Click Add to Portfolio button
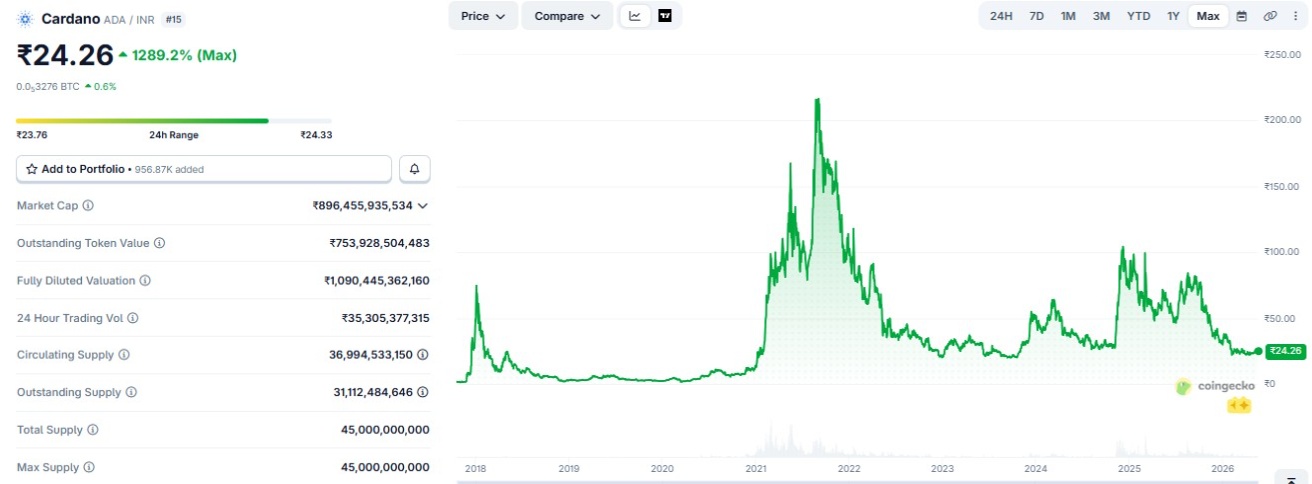This screenshot has height=484, width=1312. [204, 169]
